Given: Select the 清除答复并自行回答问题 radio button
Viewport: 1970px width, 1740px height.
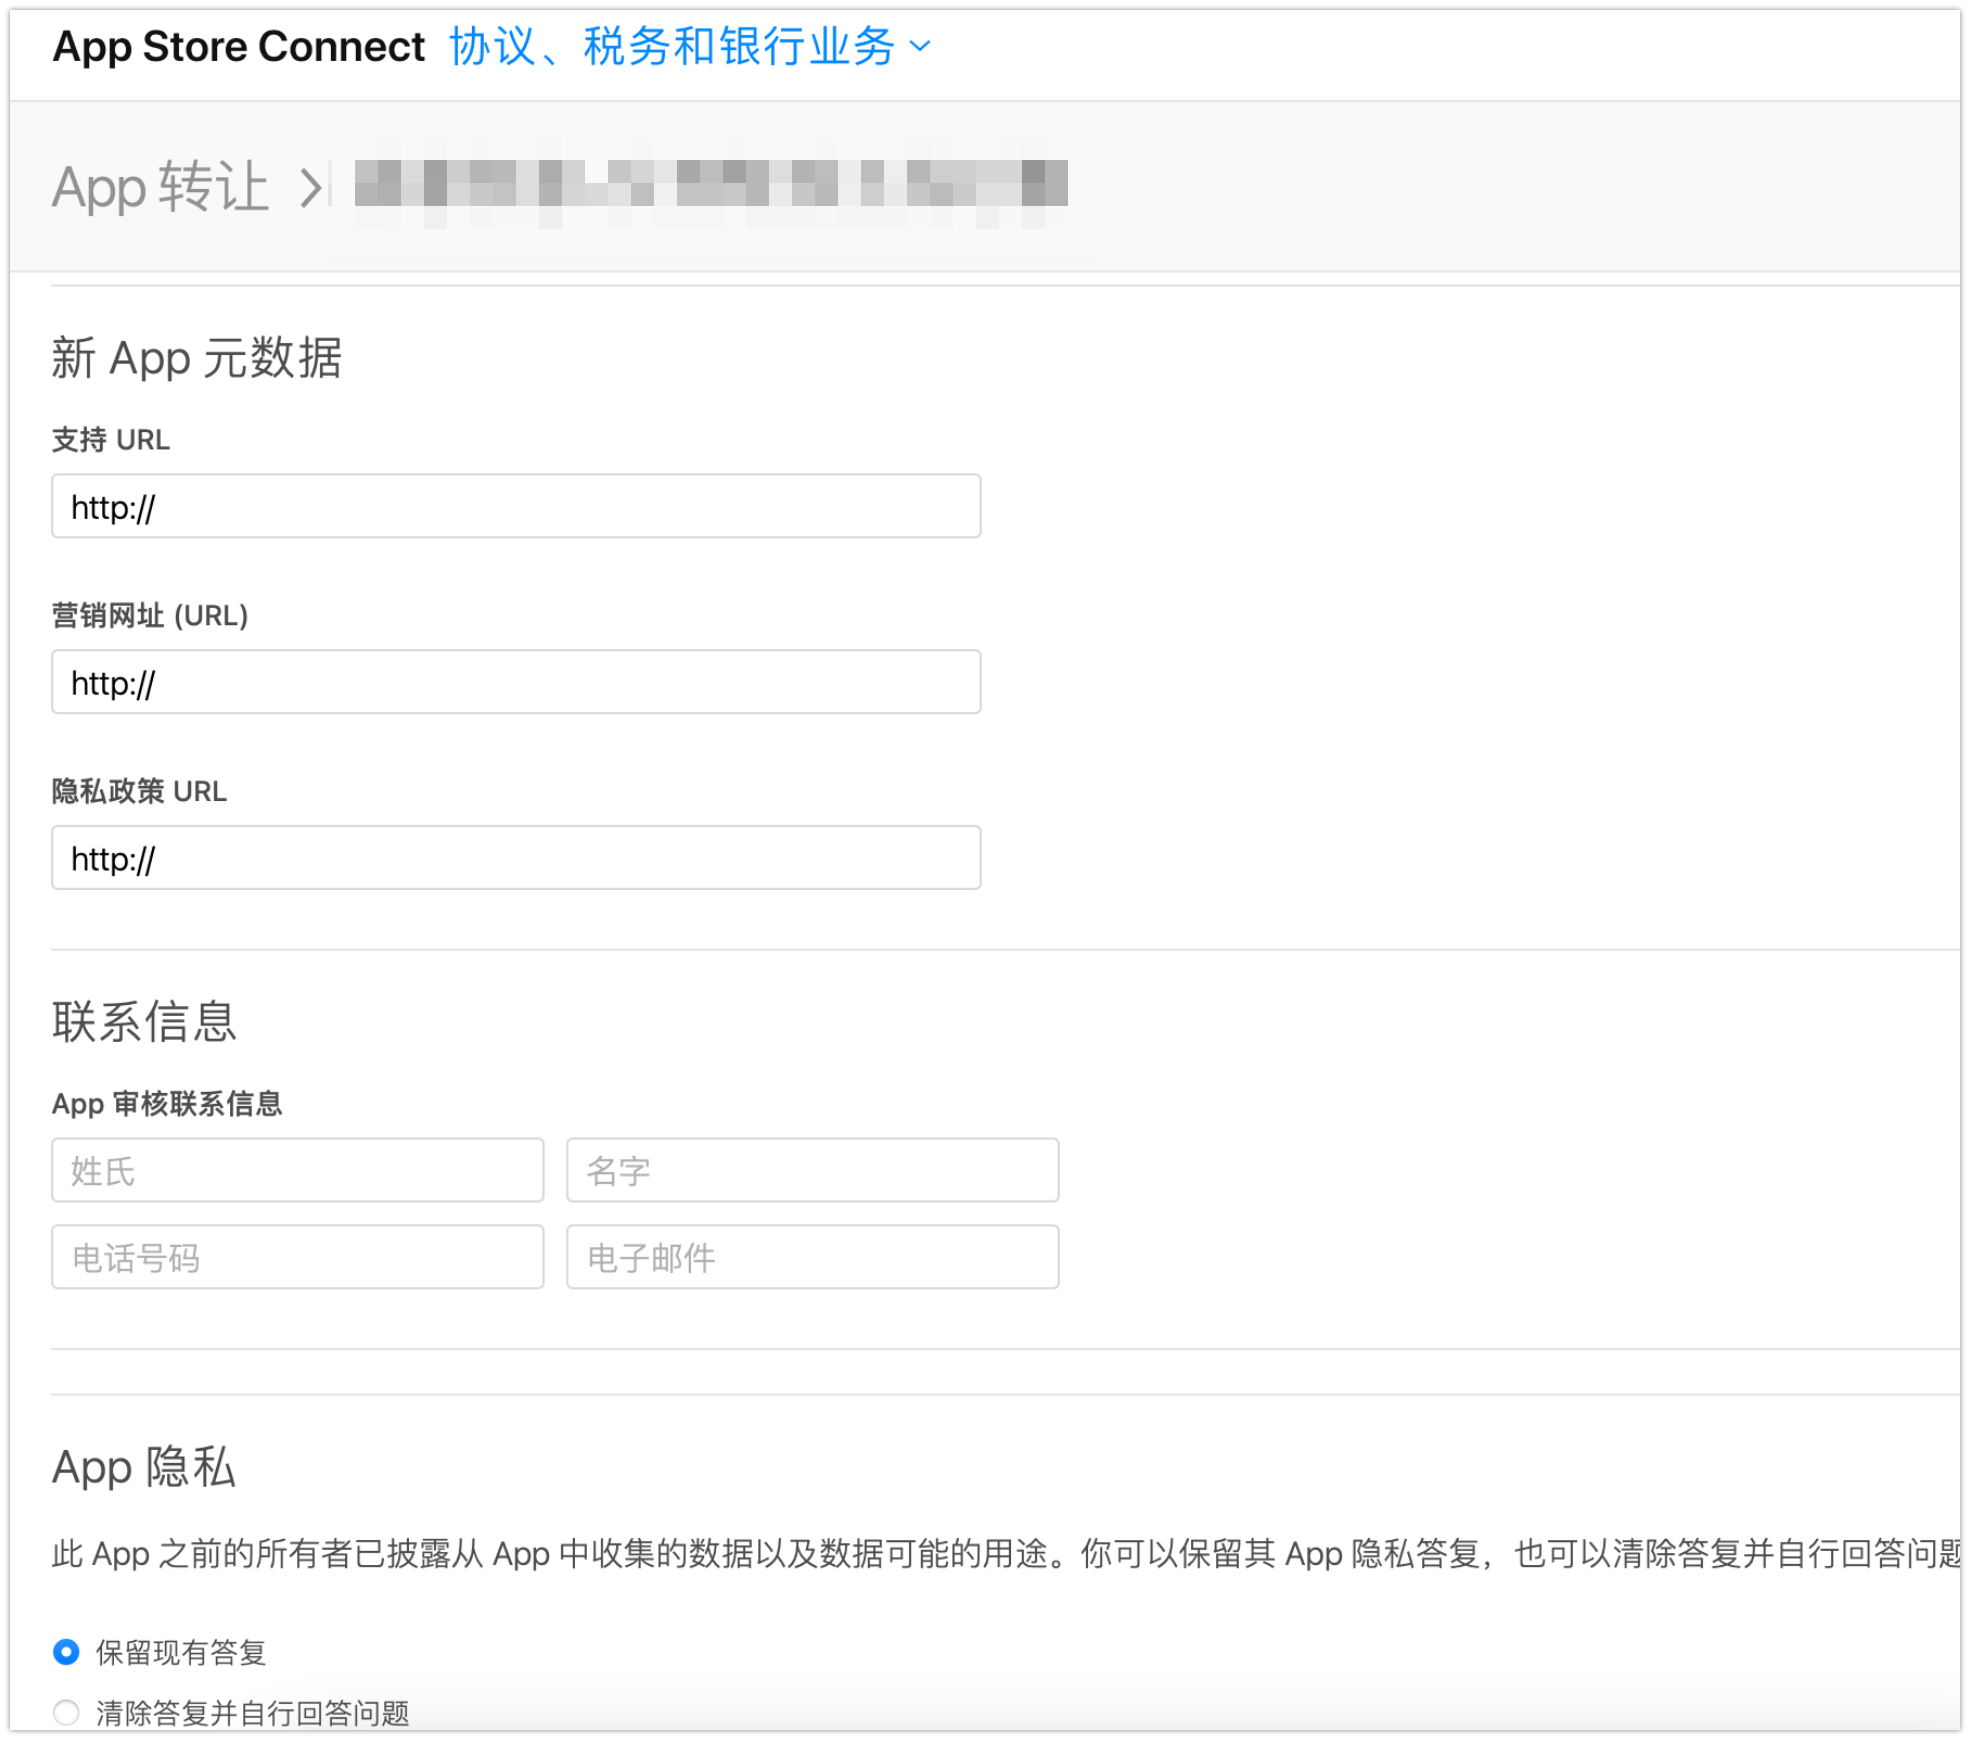Looking at the screenshot, I should 66,1712.
